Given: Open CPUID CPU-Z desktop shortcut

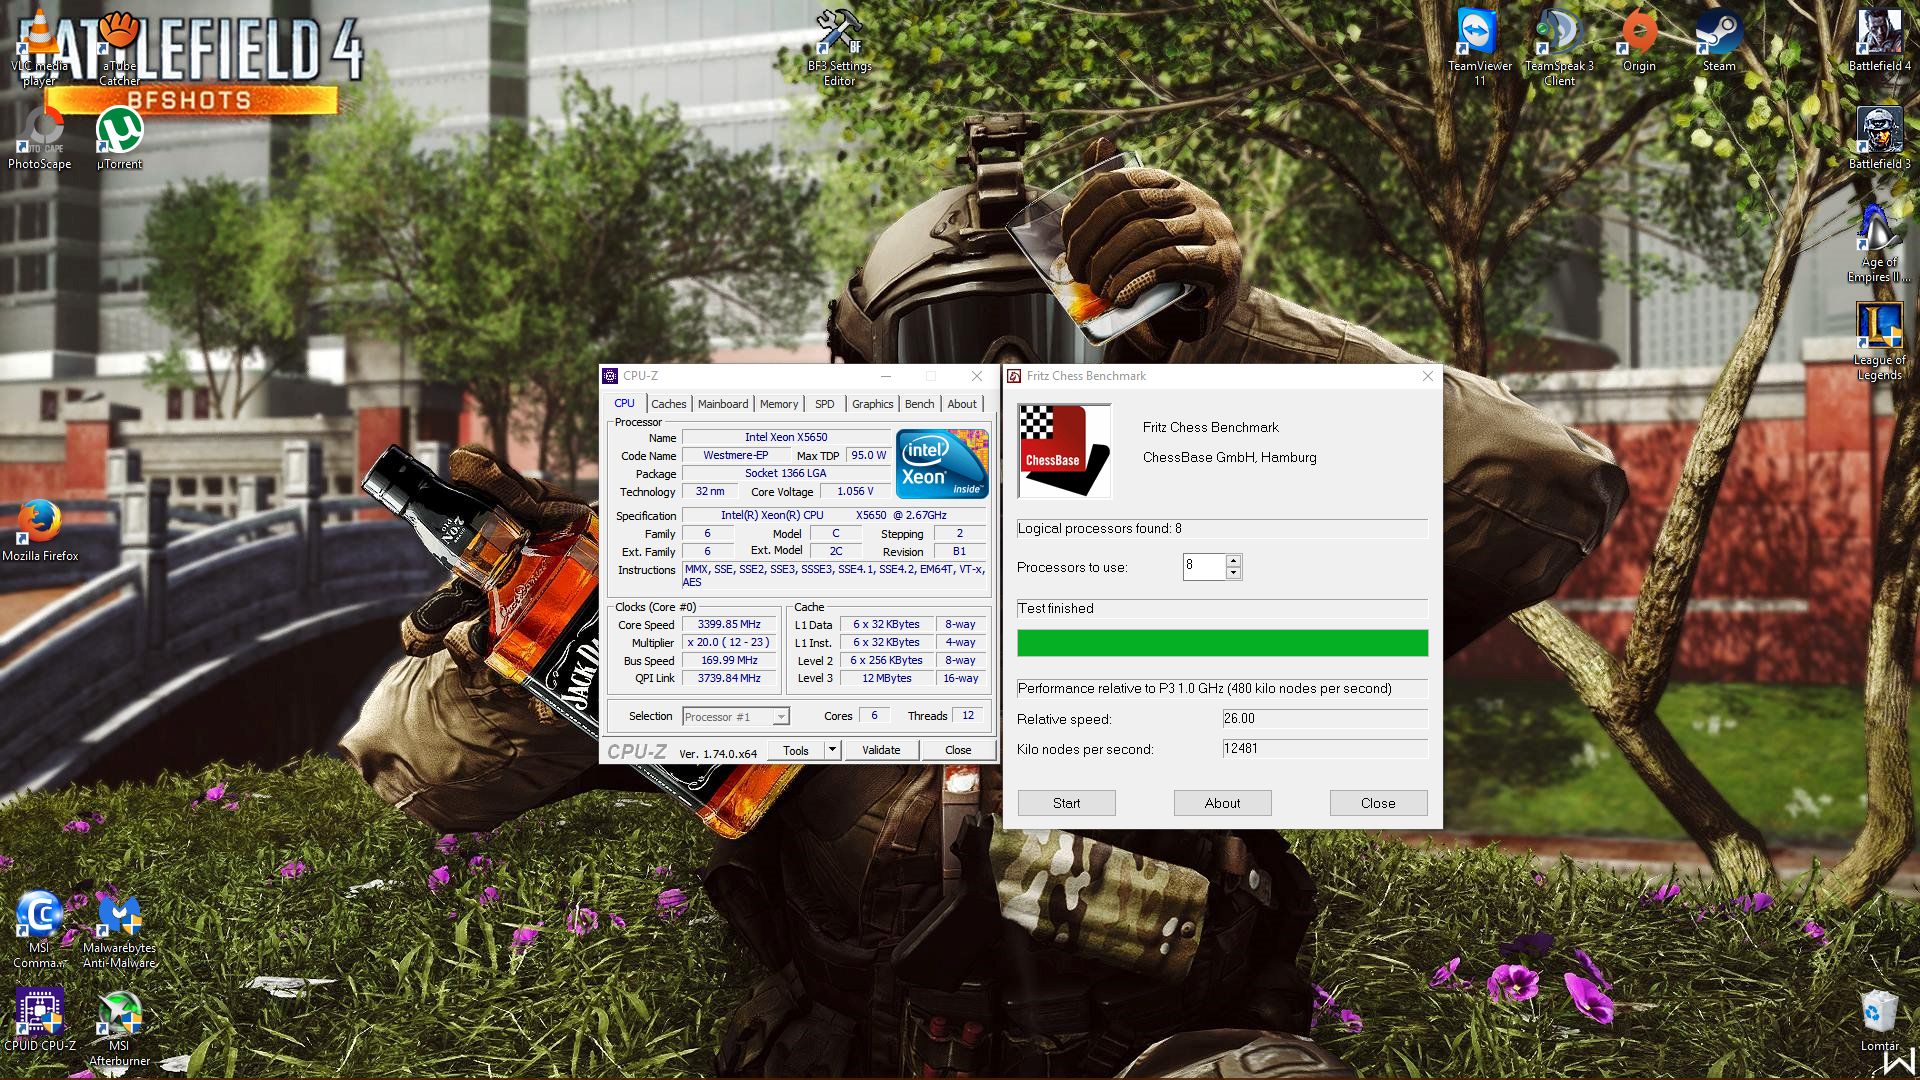Looking at the screenshot, I should [x=40, y=1020].
